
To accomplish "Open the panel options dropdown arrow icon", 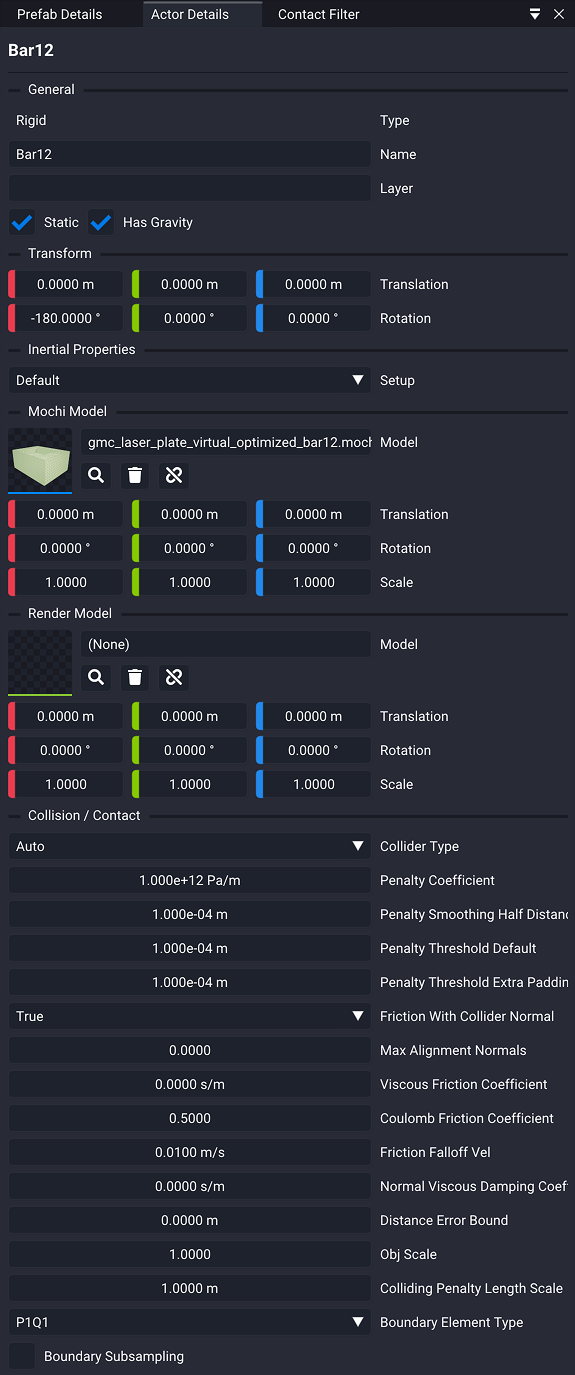I will coord(535,14).
